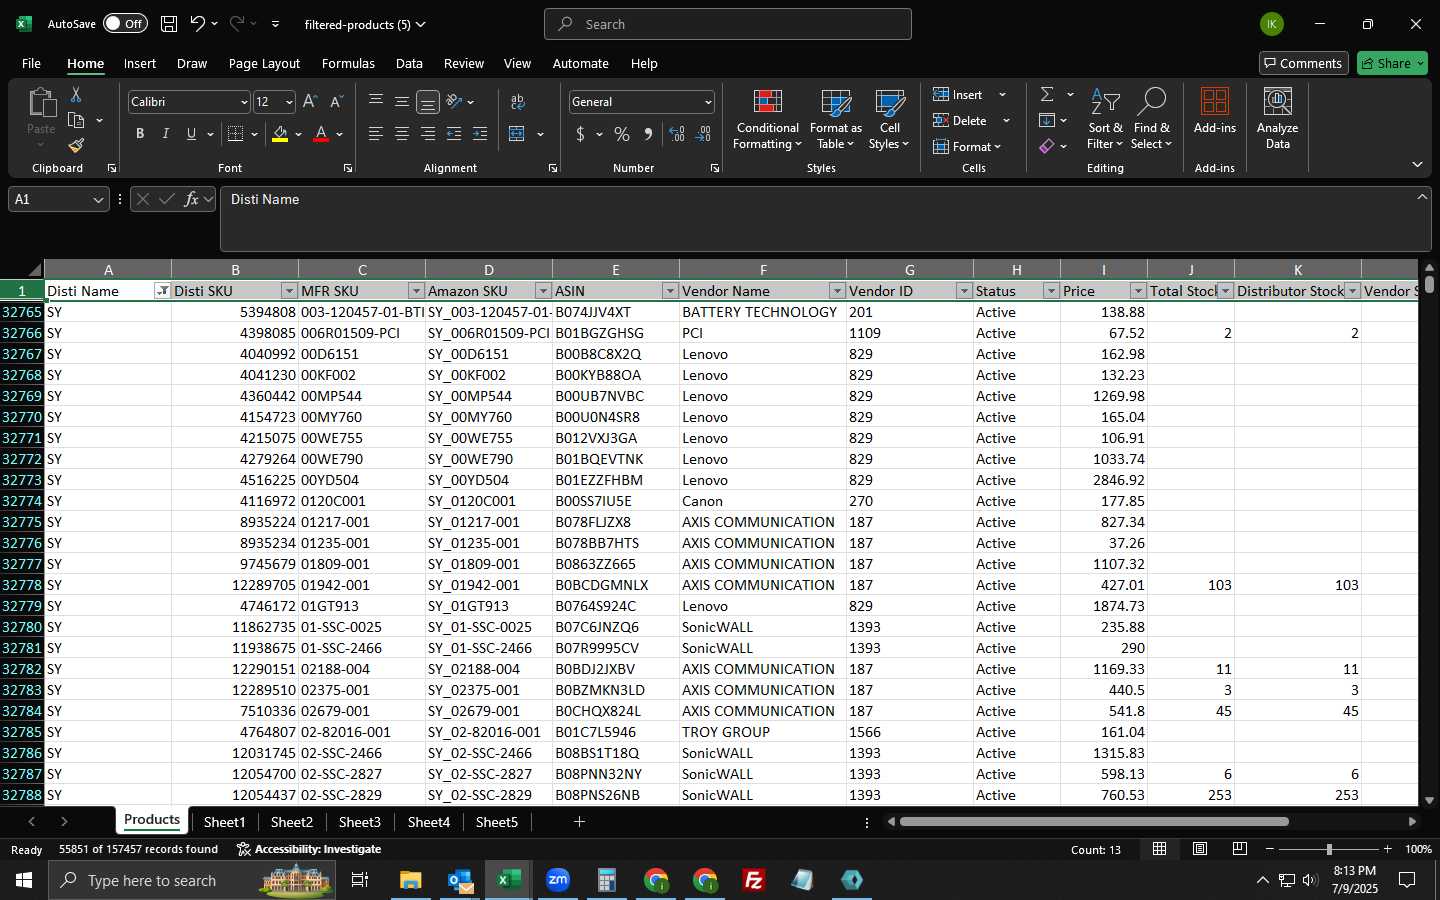Open the File menu
The image size is (1440, 900).
tap(31, 63)
